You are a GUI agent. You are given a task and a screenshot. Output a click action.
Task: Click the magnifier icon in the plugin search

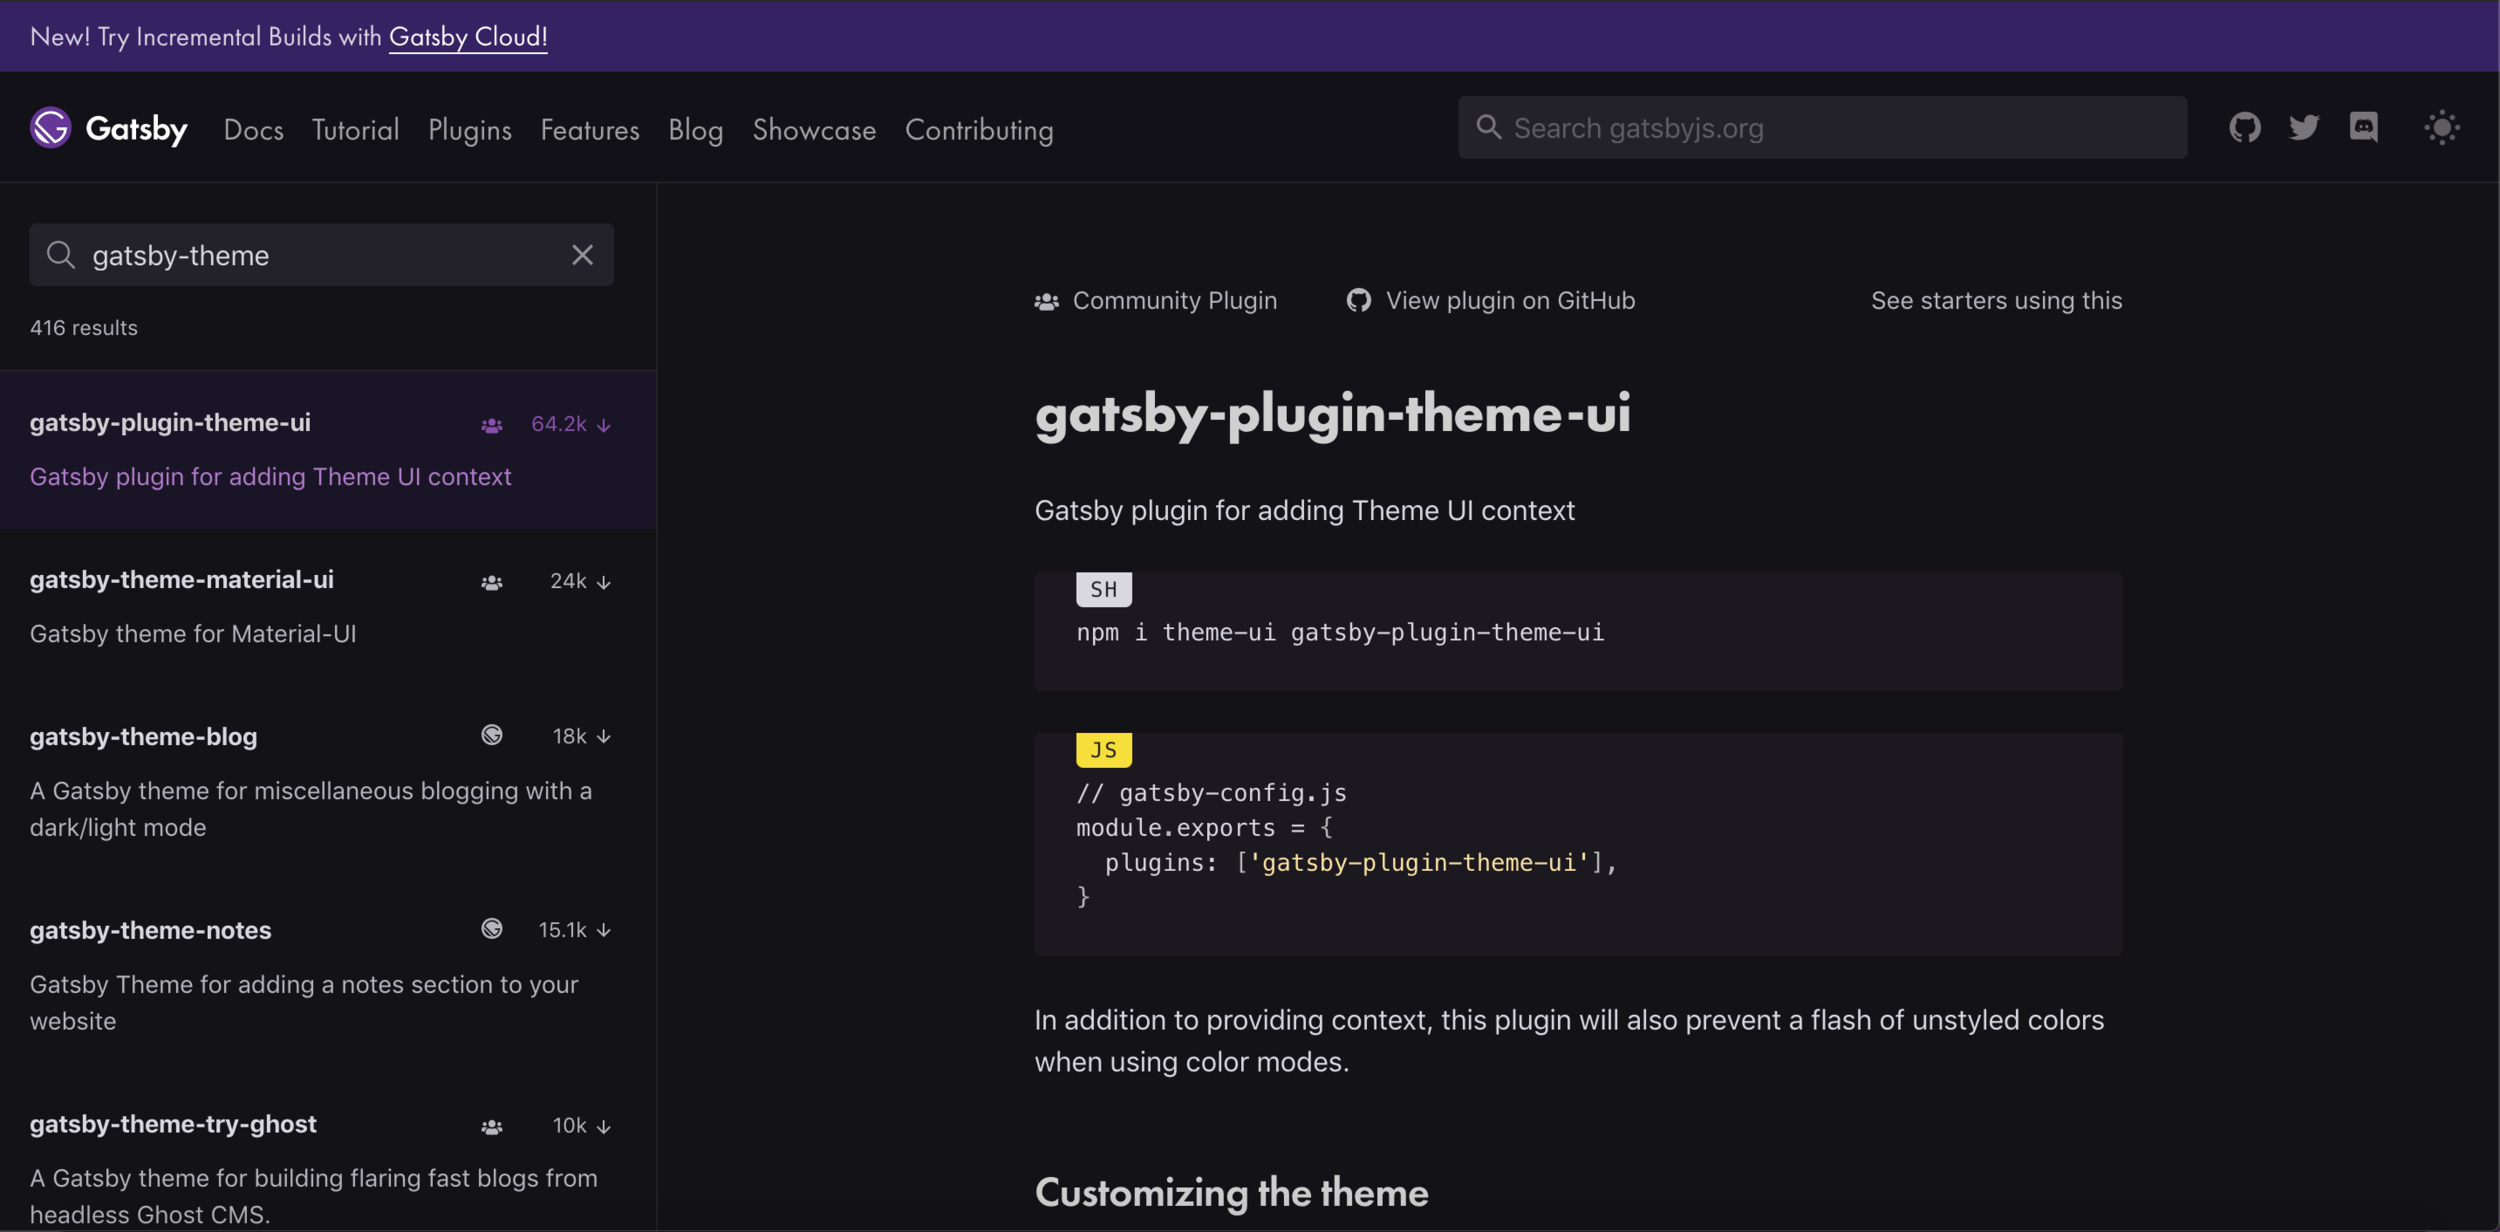click(x=61, y=255)
